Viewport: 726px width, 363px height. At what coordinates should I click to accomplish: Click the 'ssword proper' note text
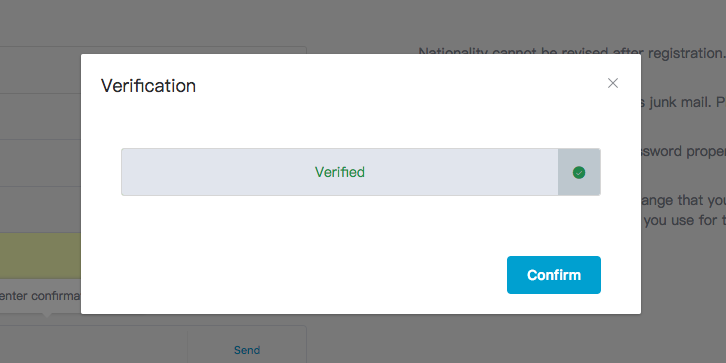click(683, 151)
